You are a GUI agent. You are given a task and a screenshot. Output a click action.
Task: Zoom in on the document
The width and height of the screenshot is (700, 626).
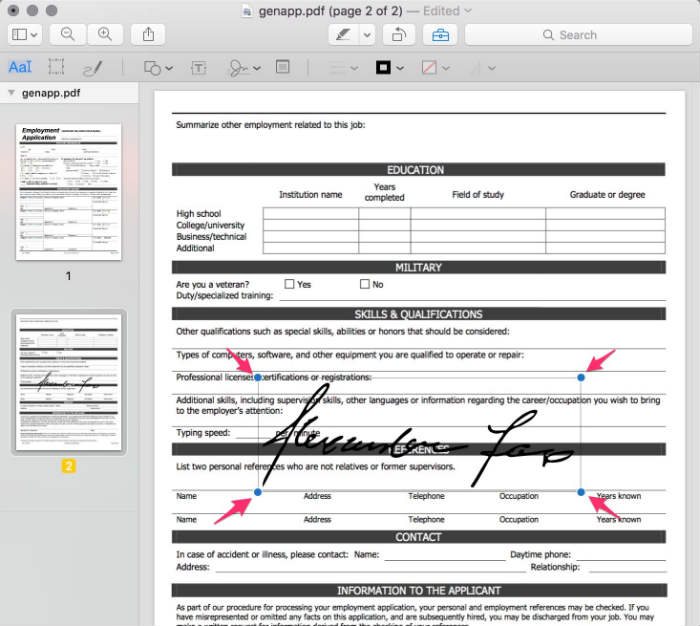coord(105,34)
